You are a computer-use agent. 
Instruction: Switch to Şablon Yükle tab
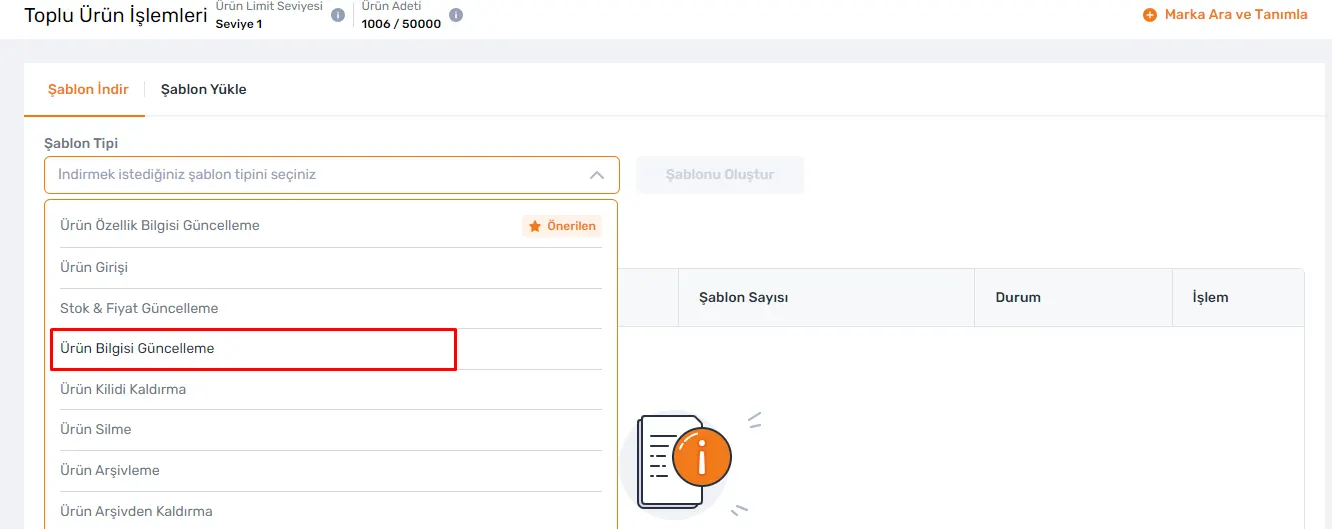[x=204, y=89]
